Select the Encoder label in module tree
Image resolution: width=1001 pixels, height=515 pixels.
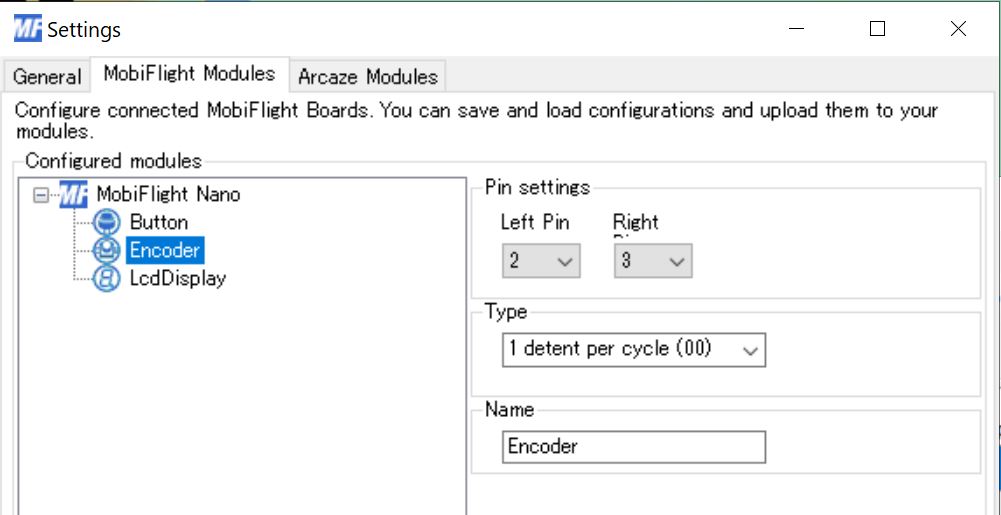coord(165,250)
